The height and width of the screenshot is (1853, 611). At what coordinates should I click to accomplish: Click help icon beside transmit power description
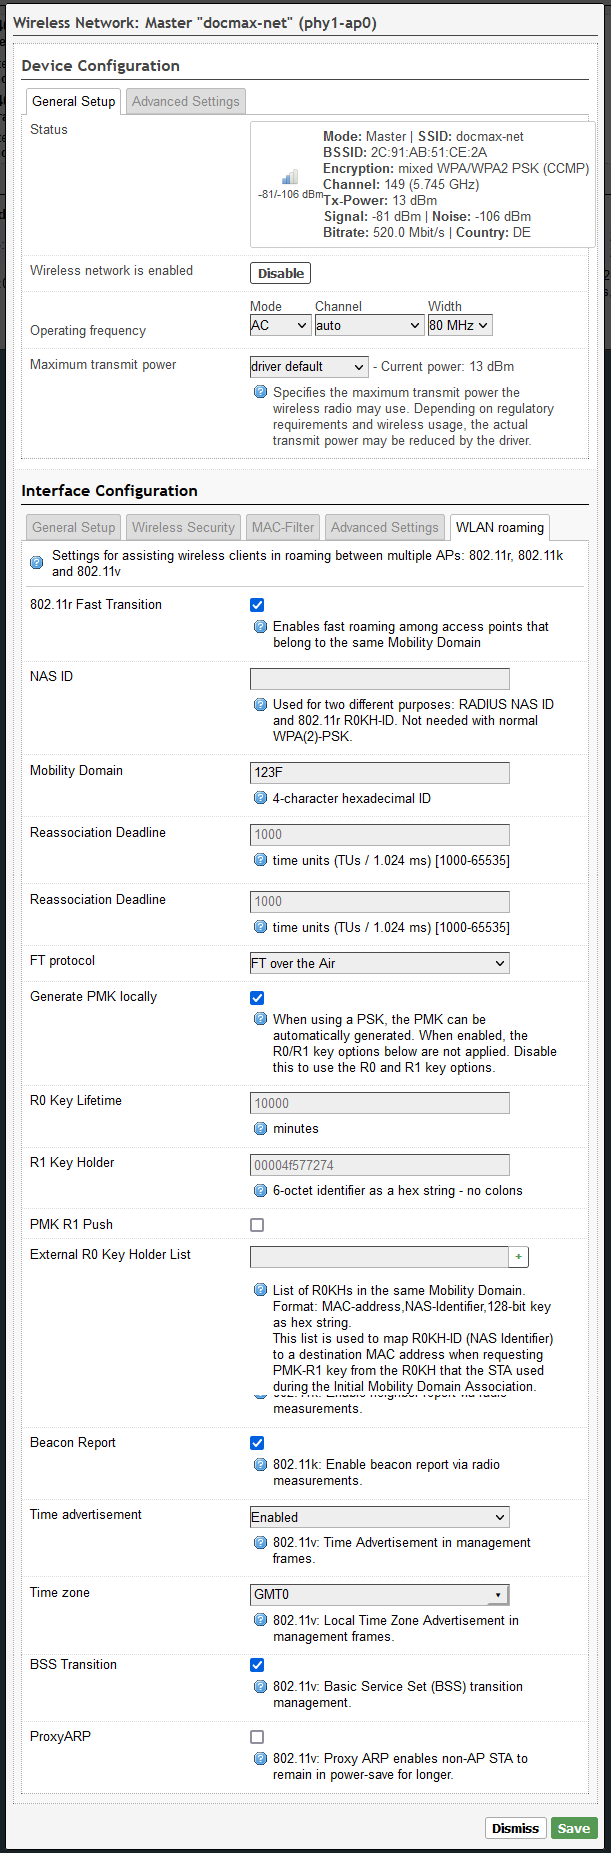point(260,392)
